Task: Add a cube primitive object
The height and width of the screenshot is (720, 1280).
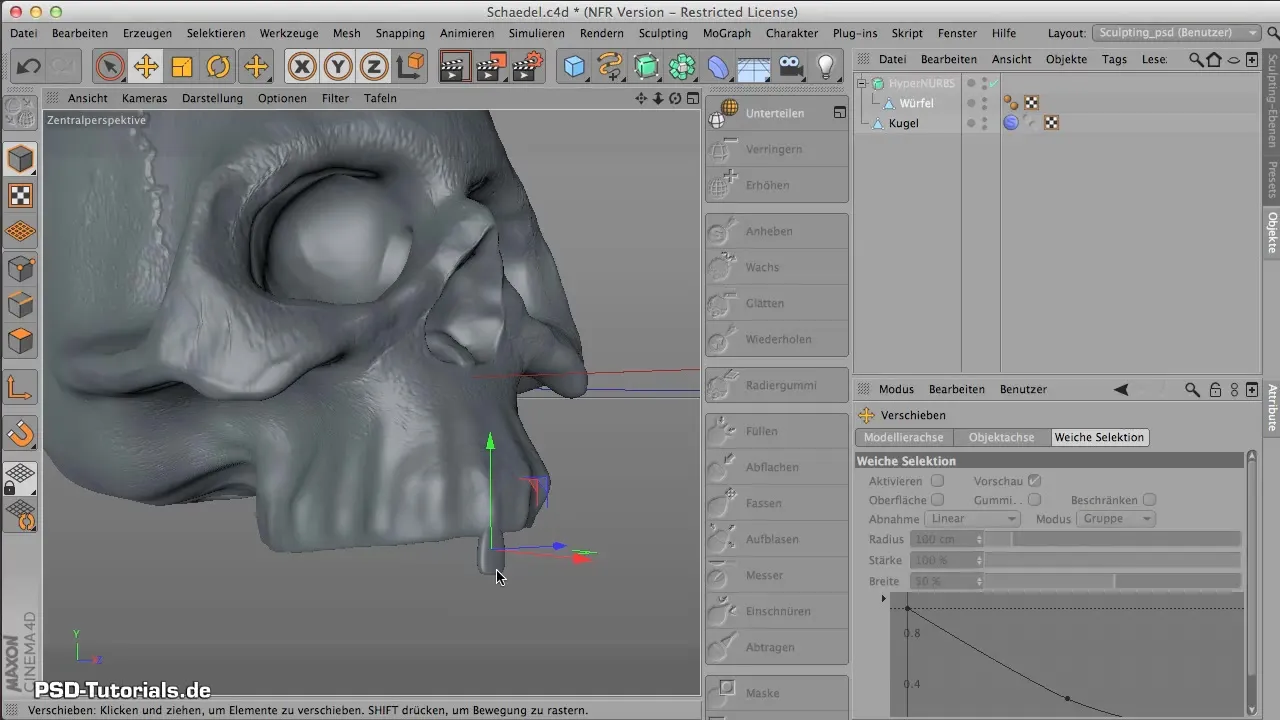Action: (x=575, y=67)
